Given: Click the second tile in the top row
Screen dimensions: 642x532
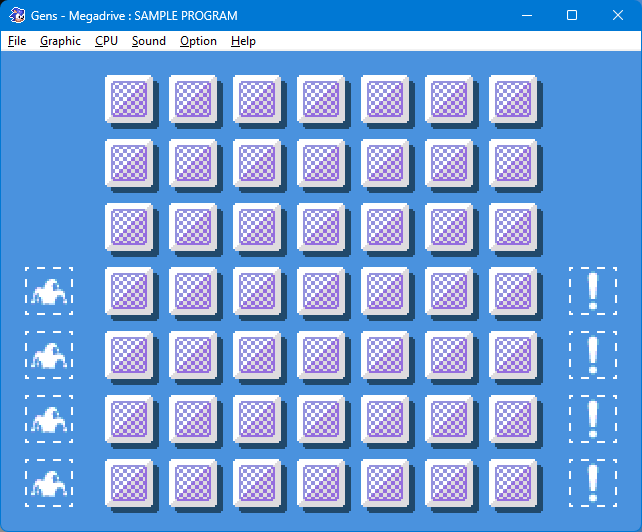Looking at the screenshot, I should pyautogui.click(x=193, y=99).
